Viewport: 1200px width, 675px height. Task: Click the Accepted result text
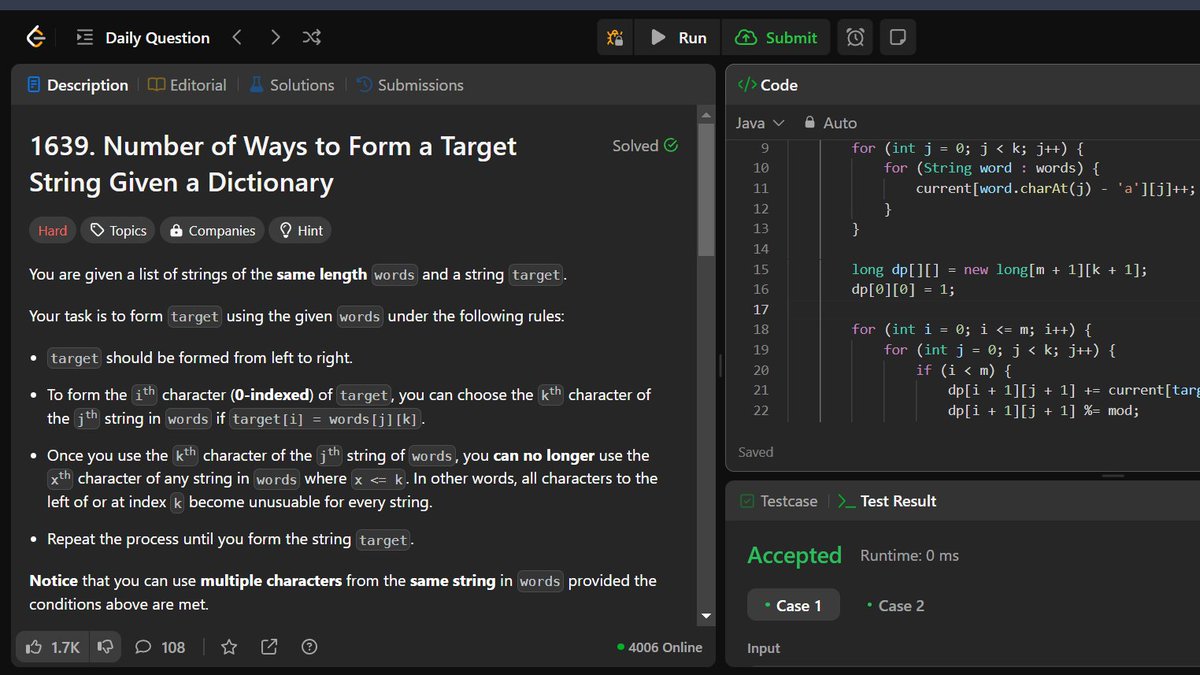coord(795,555)
